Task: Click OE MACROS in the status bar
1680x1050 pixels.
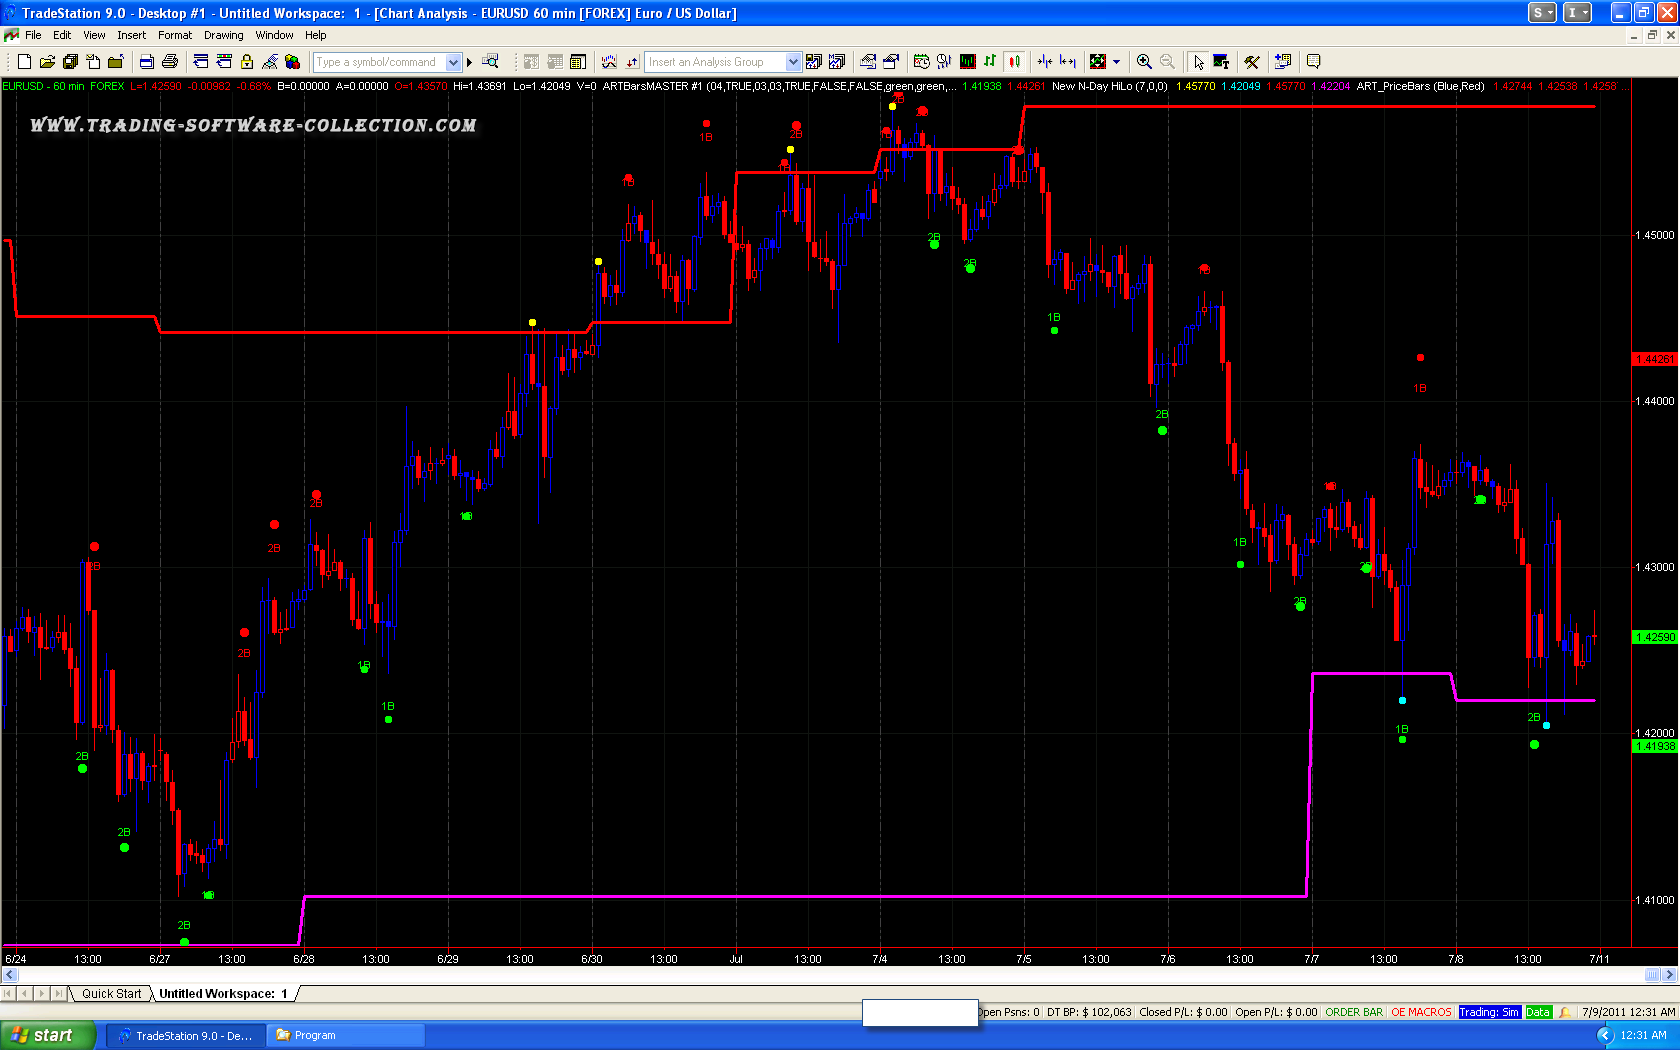Action: click(x=1420, y=1012)
